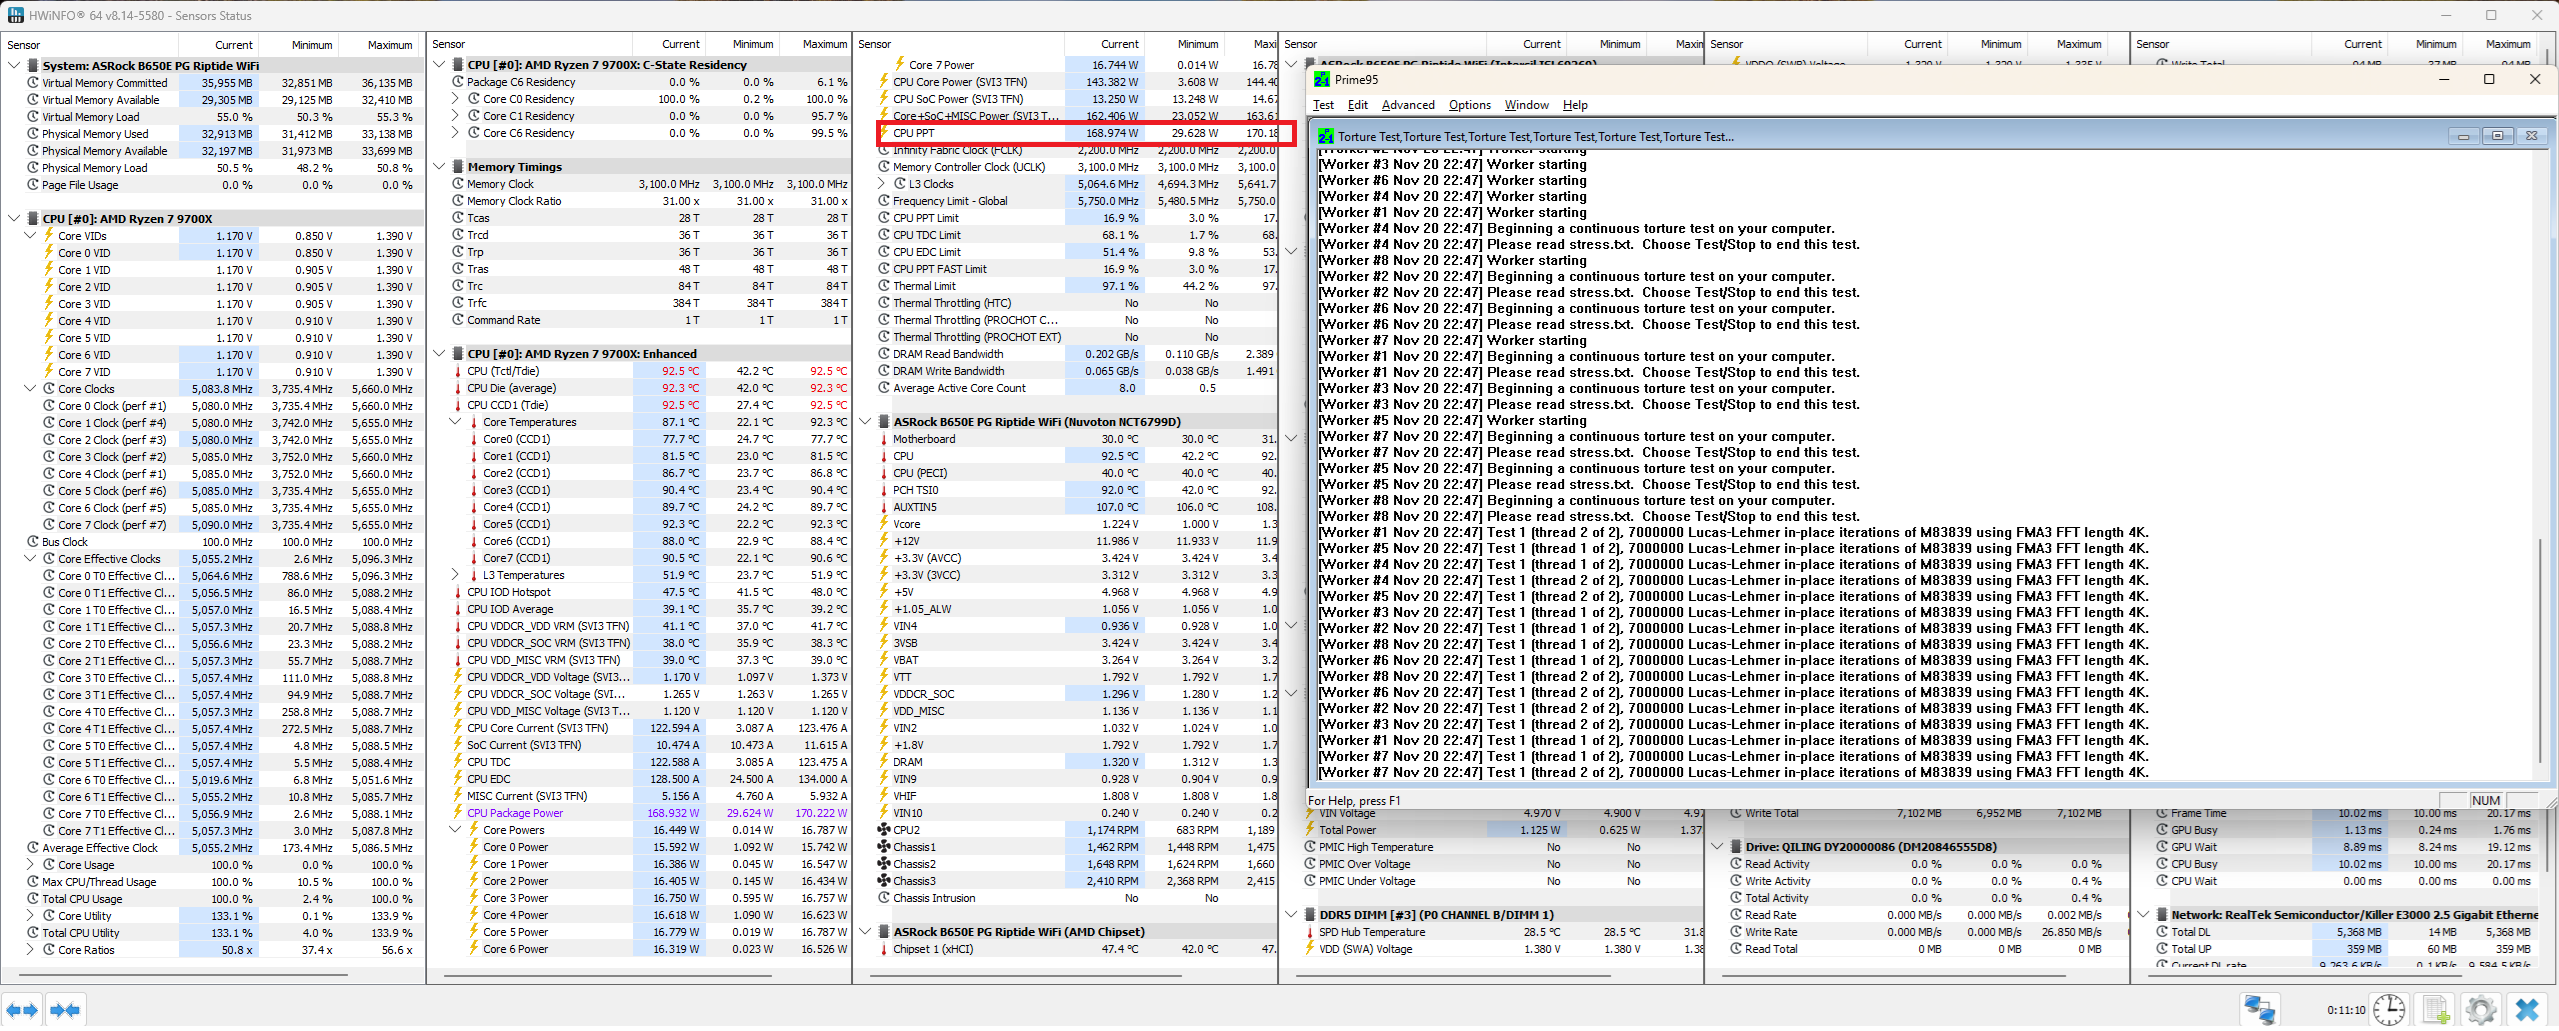
Task: Open the Advanced menu in Prime95
Action: click(x=1407, y=105)
